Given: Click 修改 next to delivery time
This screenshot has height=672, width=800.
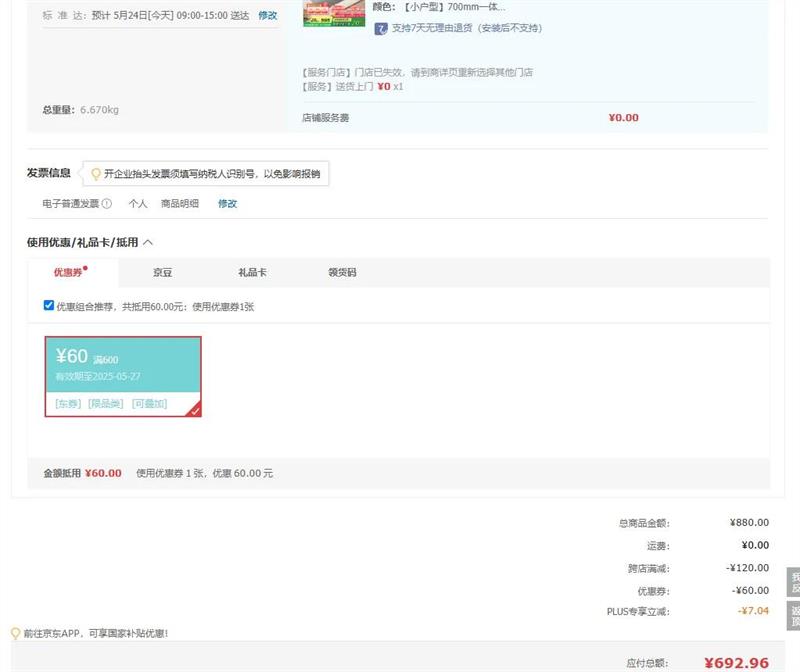Looking at the screenshot, I should [x=268, y=16].
